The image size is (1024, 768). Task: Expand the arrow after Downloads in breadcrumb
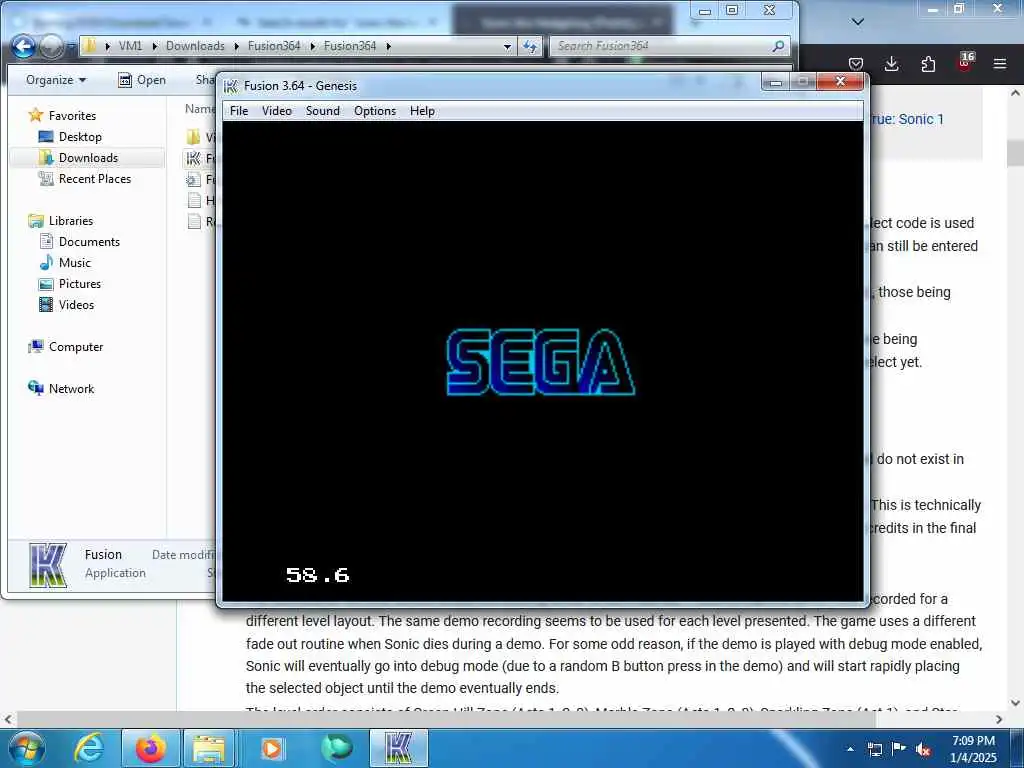(236, 46)
